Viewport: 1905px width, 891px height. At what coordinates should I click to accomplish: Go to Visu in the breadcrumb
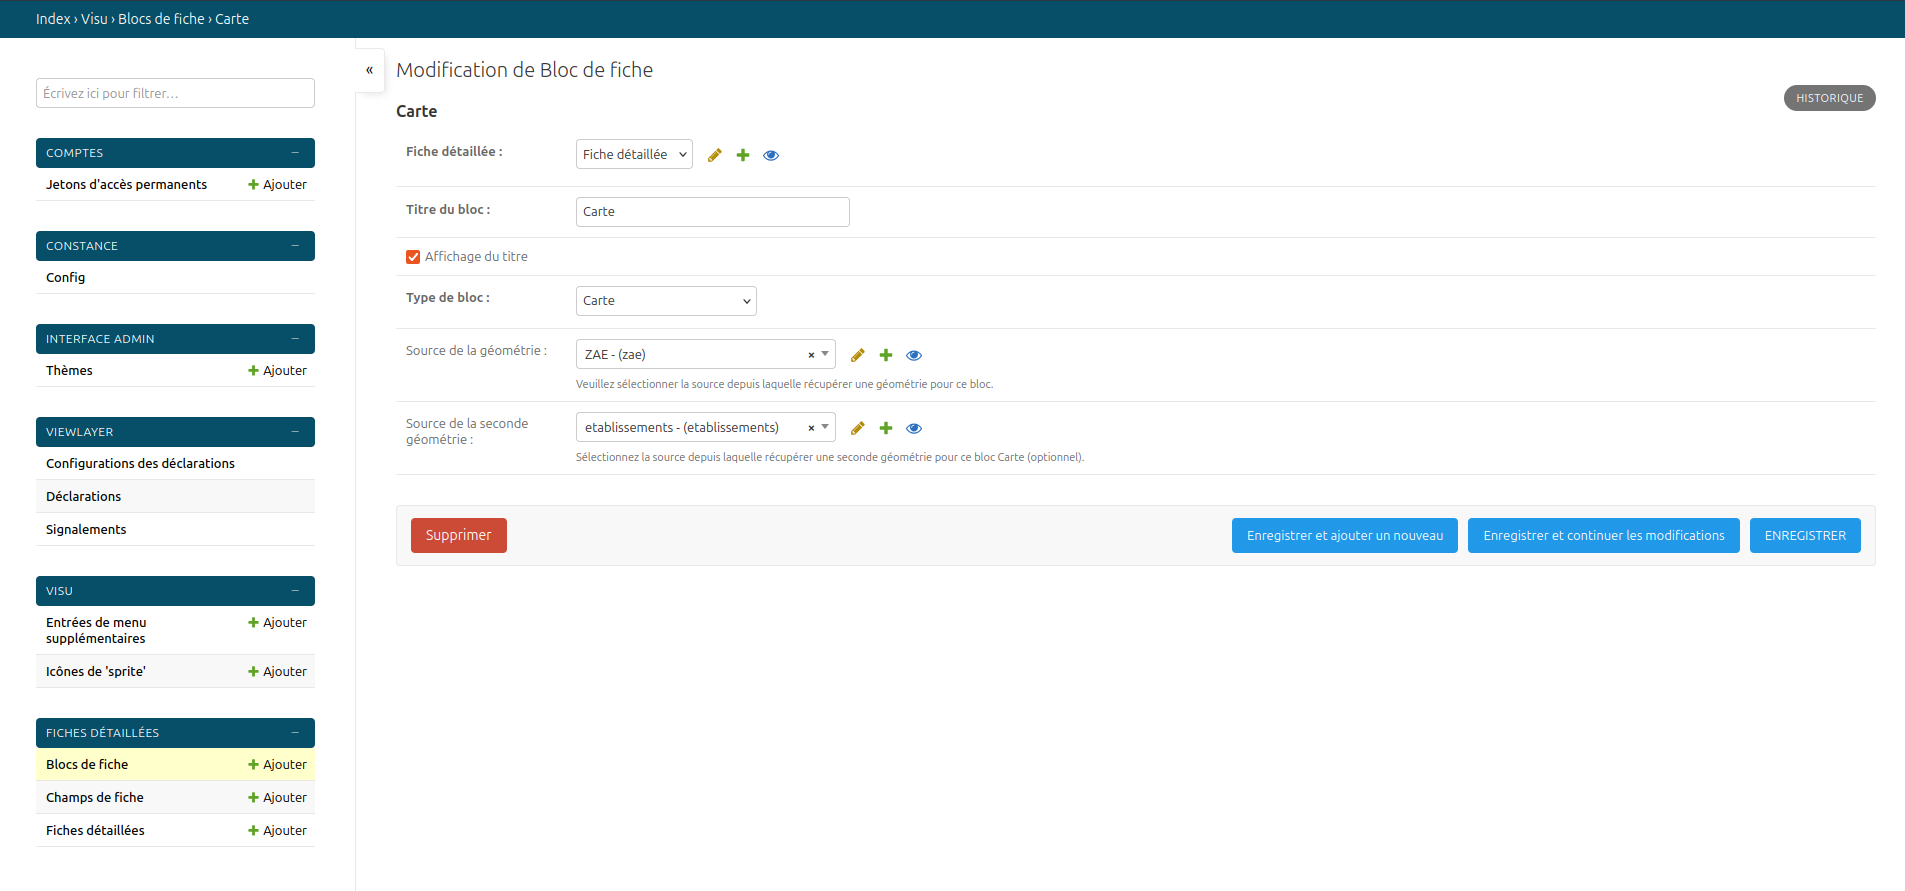point(94,19)
